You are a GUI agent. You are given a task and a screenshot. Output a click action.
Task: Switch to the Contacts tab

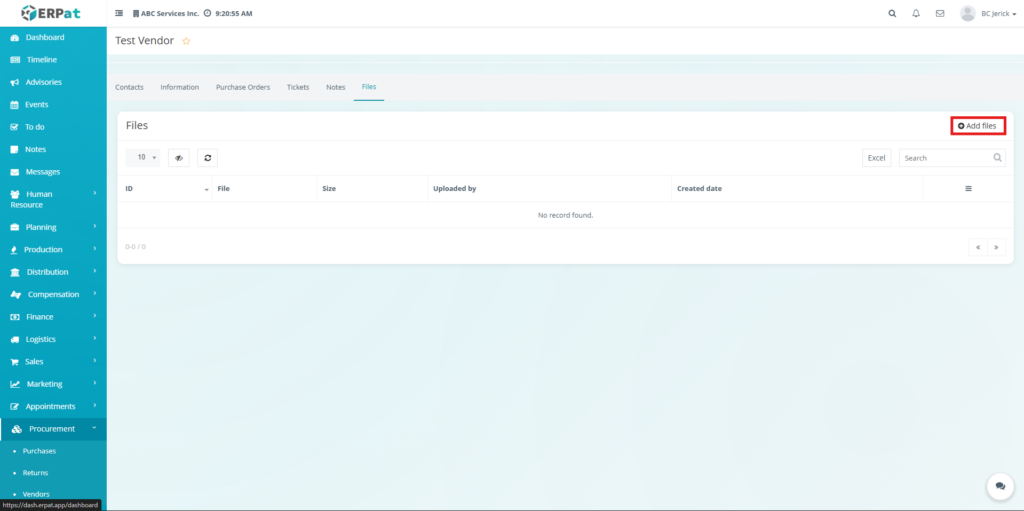(130, 87)
